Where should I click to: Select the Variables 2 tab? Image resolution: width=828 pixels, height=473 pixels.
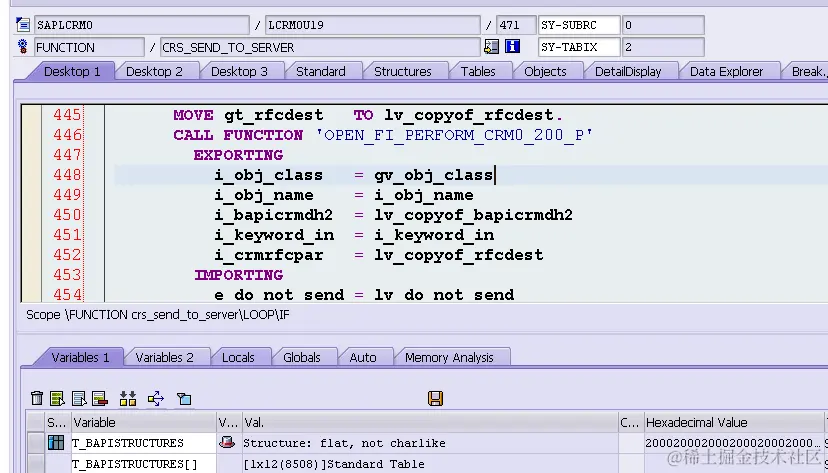tap(164, 357)
